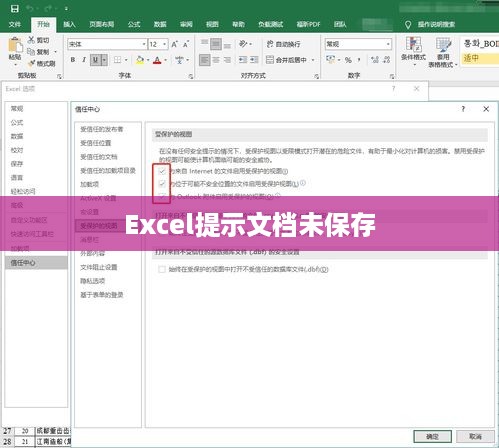The height and width of the screenshot is (448, 499).
Task: Apply the 适中 cell style swatch
Action: coord(480,58)
